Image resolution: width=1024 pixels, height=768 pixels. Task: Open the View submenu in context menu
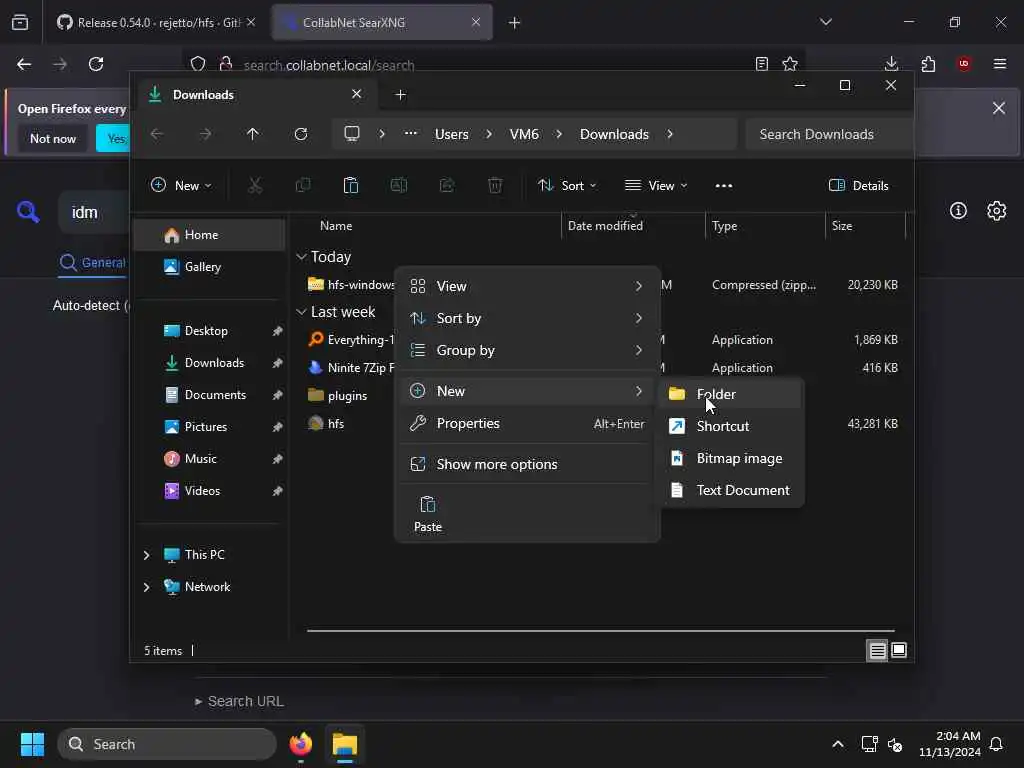527,286
